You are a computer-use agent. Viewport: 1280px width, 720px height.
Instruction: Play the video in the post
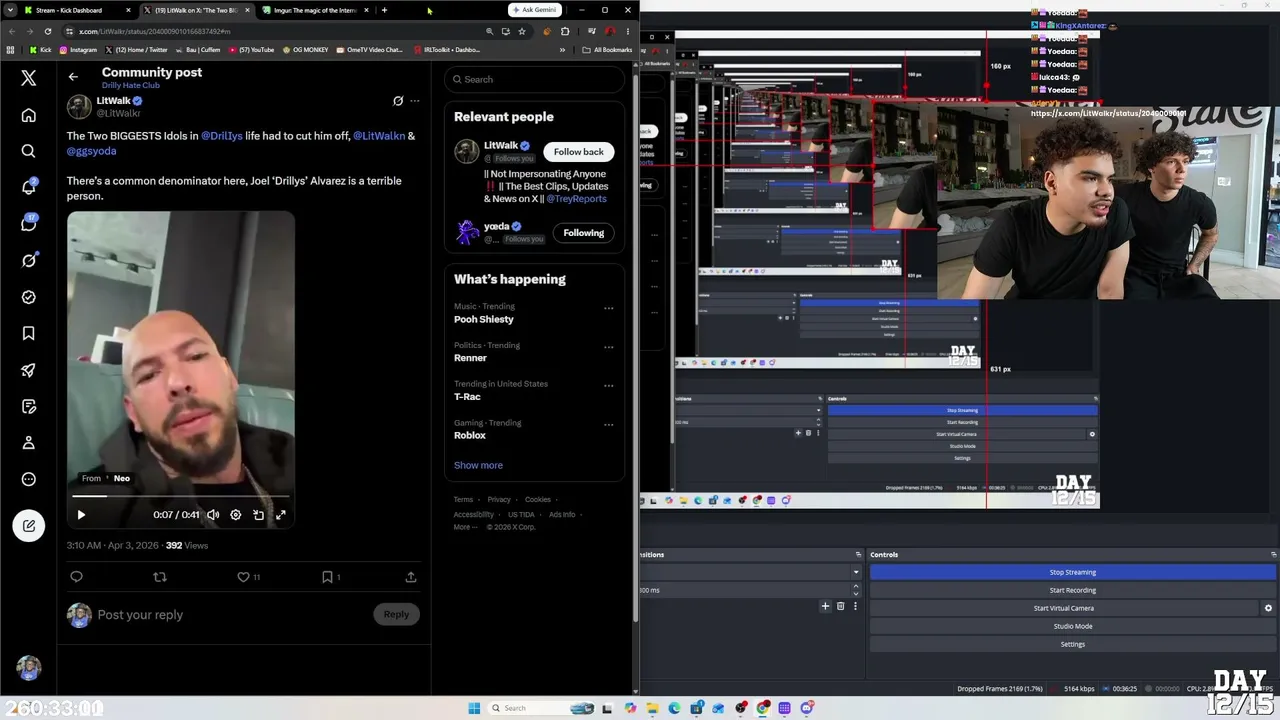coord(81,515)
